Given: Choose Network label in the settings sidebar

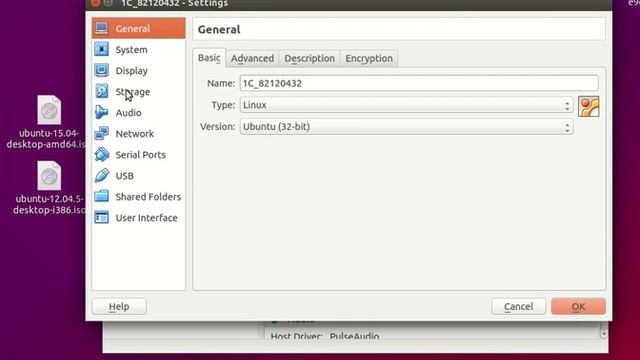Looking at the screenshot, I should click(x=135, y=134).
